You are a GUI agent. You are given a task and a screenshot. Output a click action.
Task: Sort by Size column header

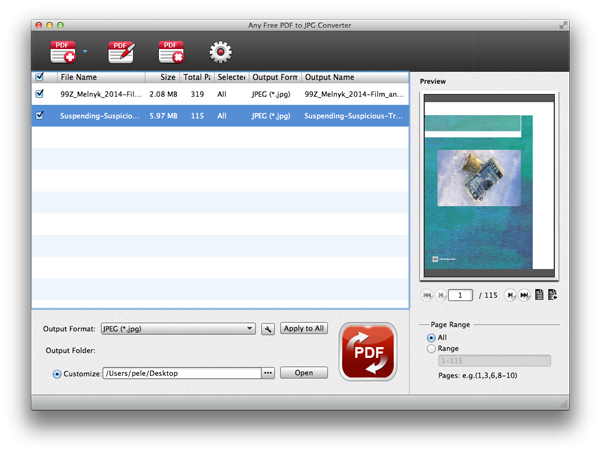pos(163,77)
